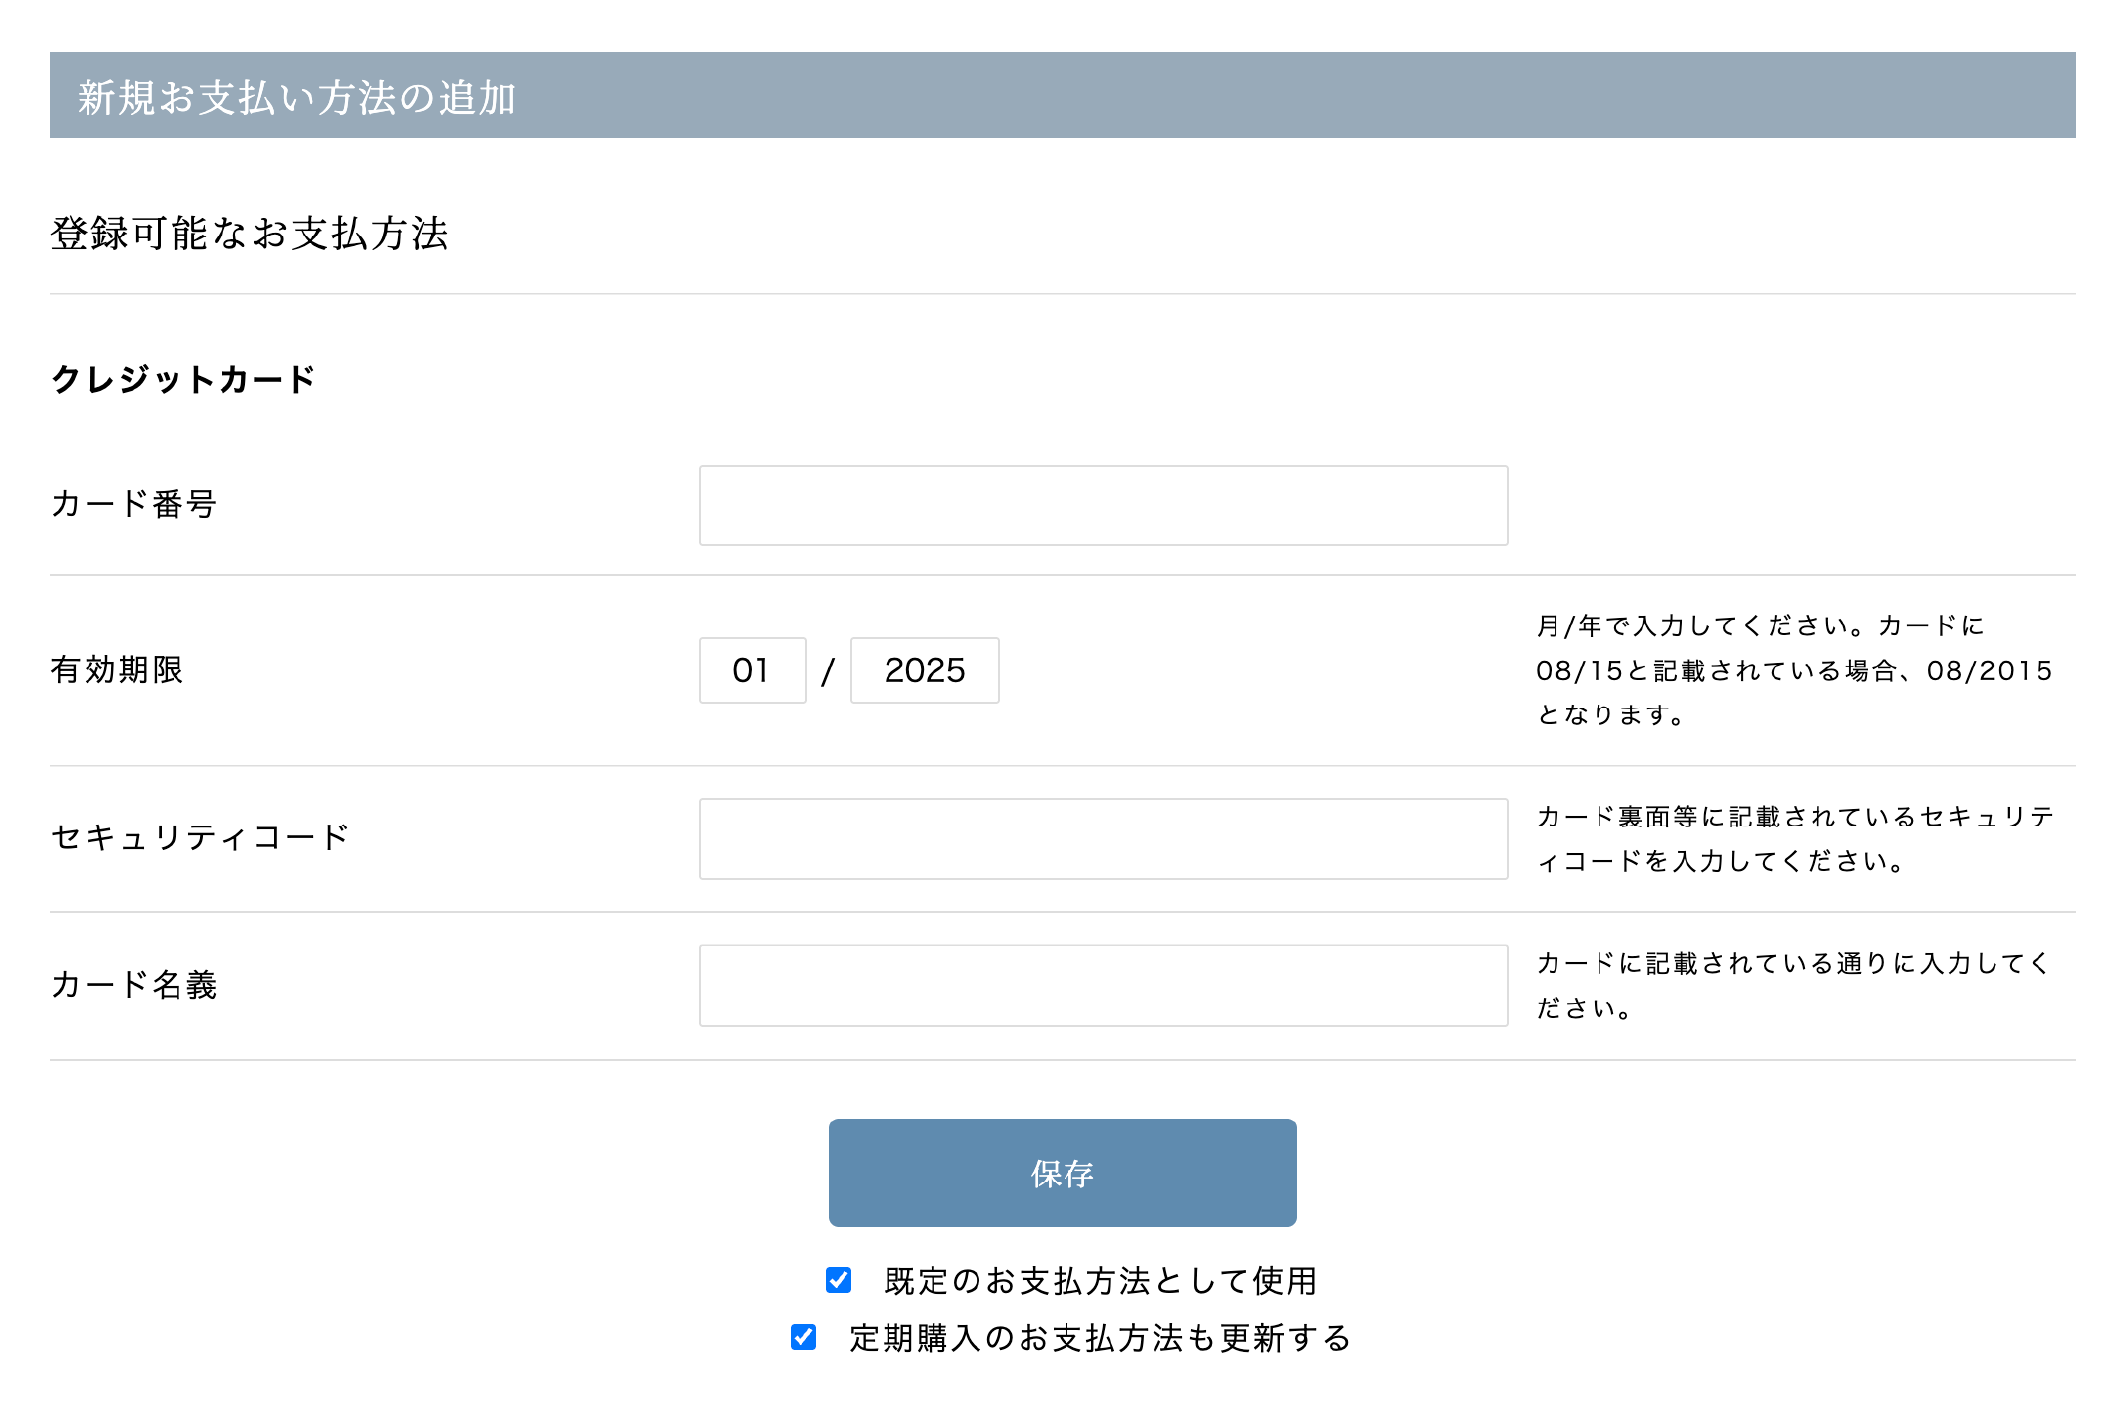
Task: Click the month field showing 01
Action: pos(752,671)
